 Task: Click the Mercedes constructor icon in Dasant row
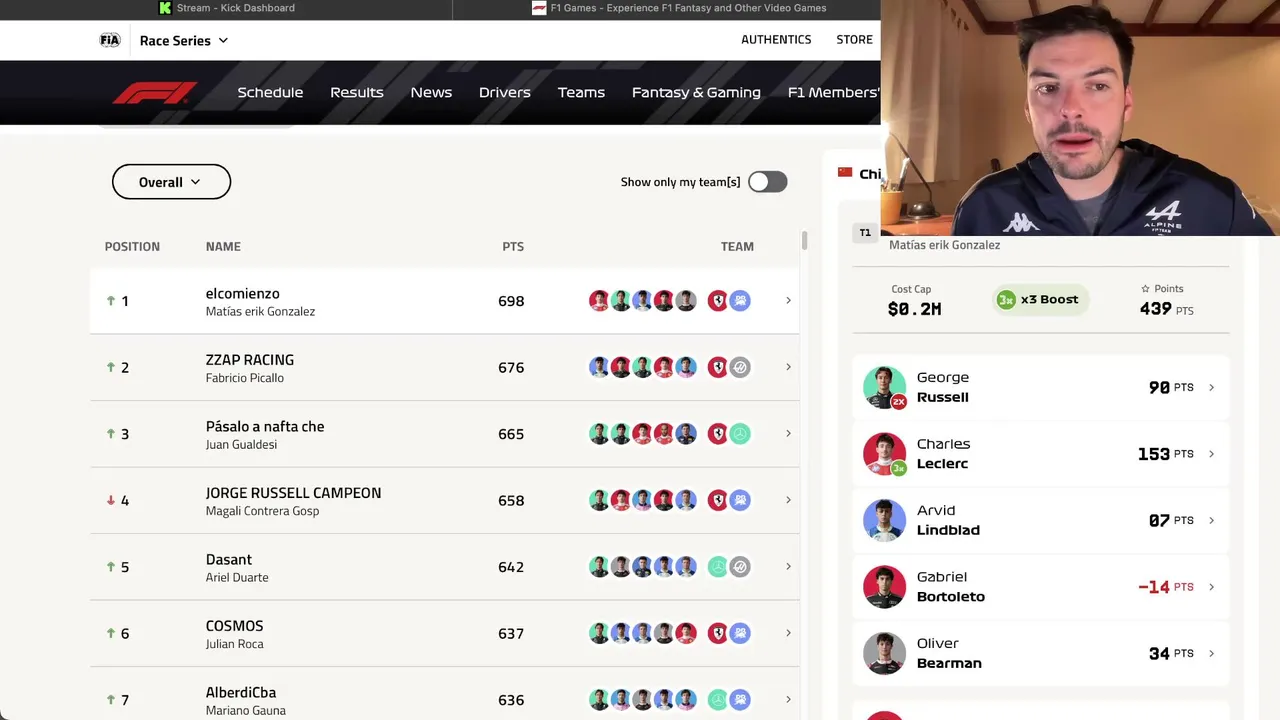click(718, 567)
